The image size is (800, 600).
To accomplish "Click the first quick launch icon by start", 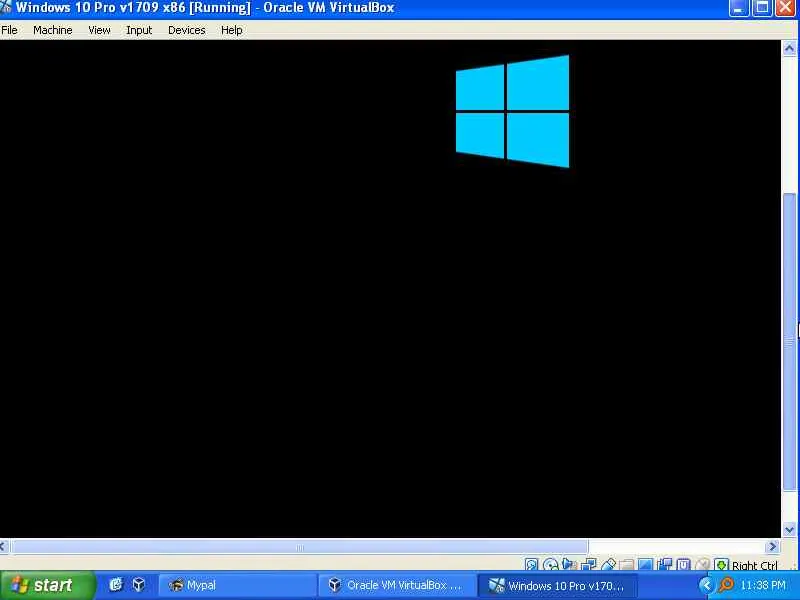I will 116,585.
